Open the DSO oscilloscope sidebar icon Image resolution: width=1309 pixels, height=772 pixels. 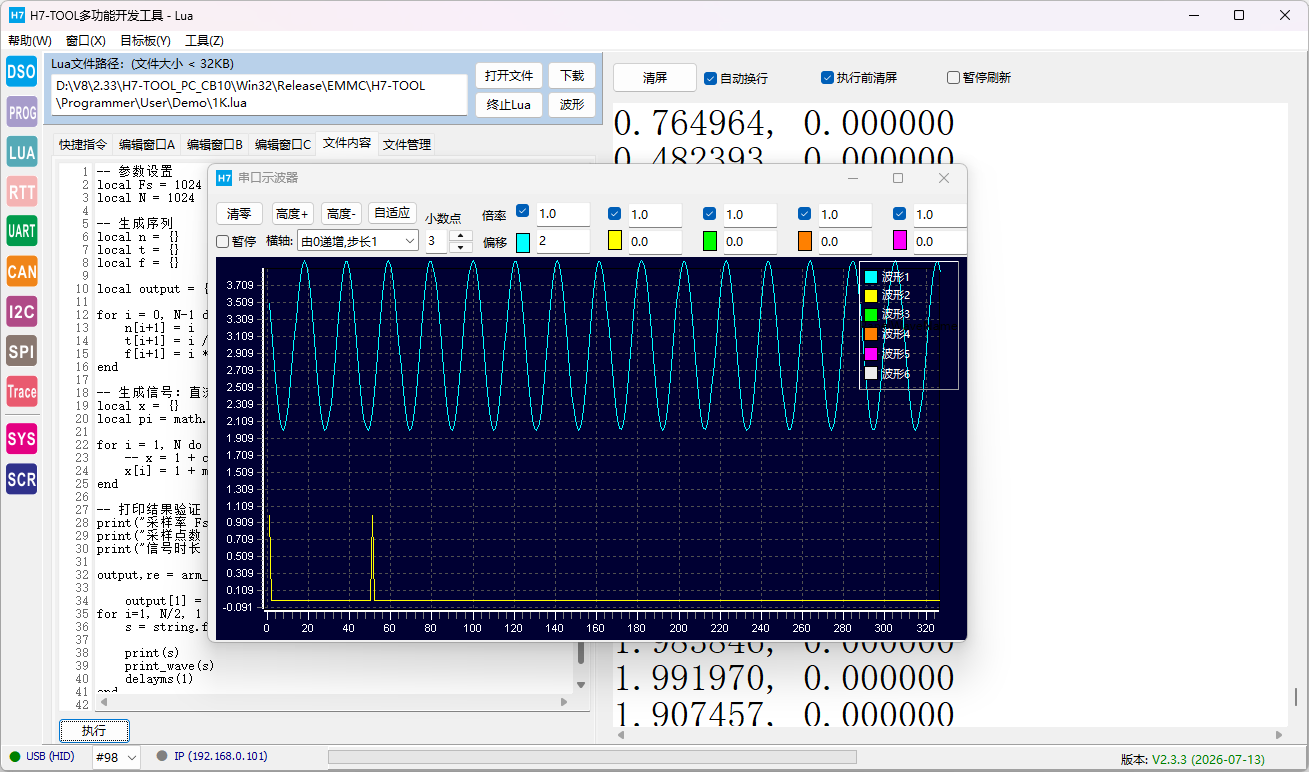tap(21, 71)
